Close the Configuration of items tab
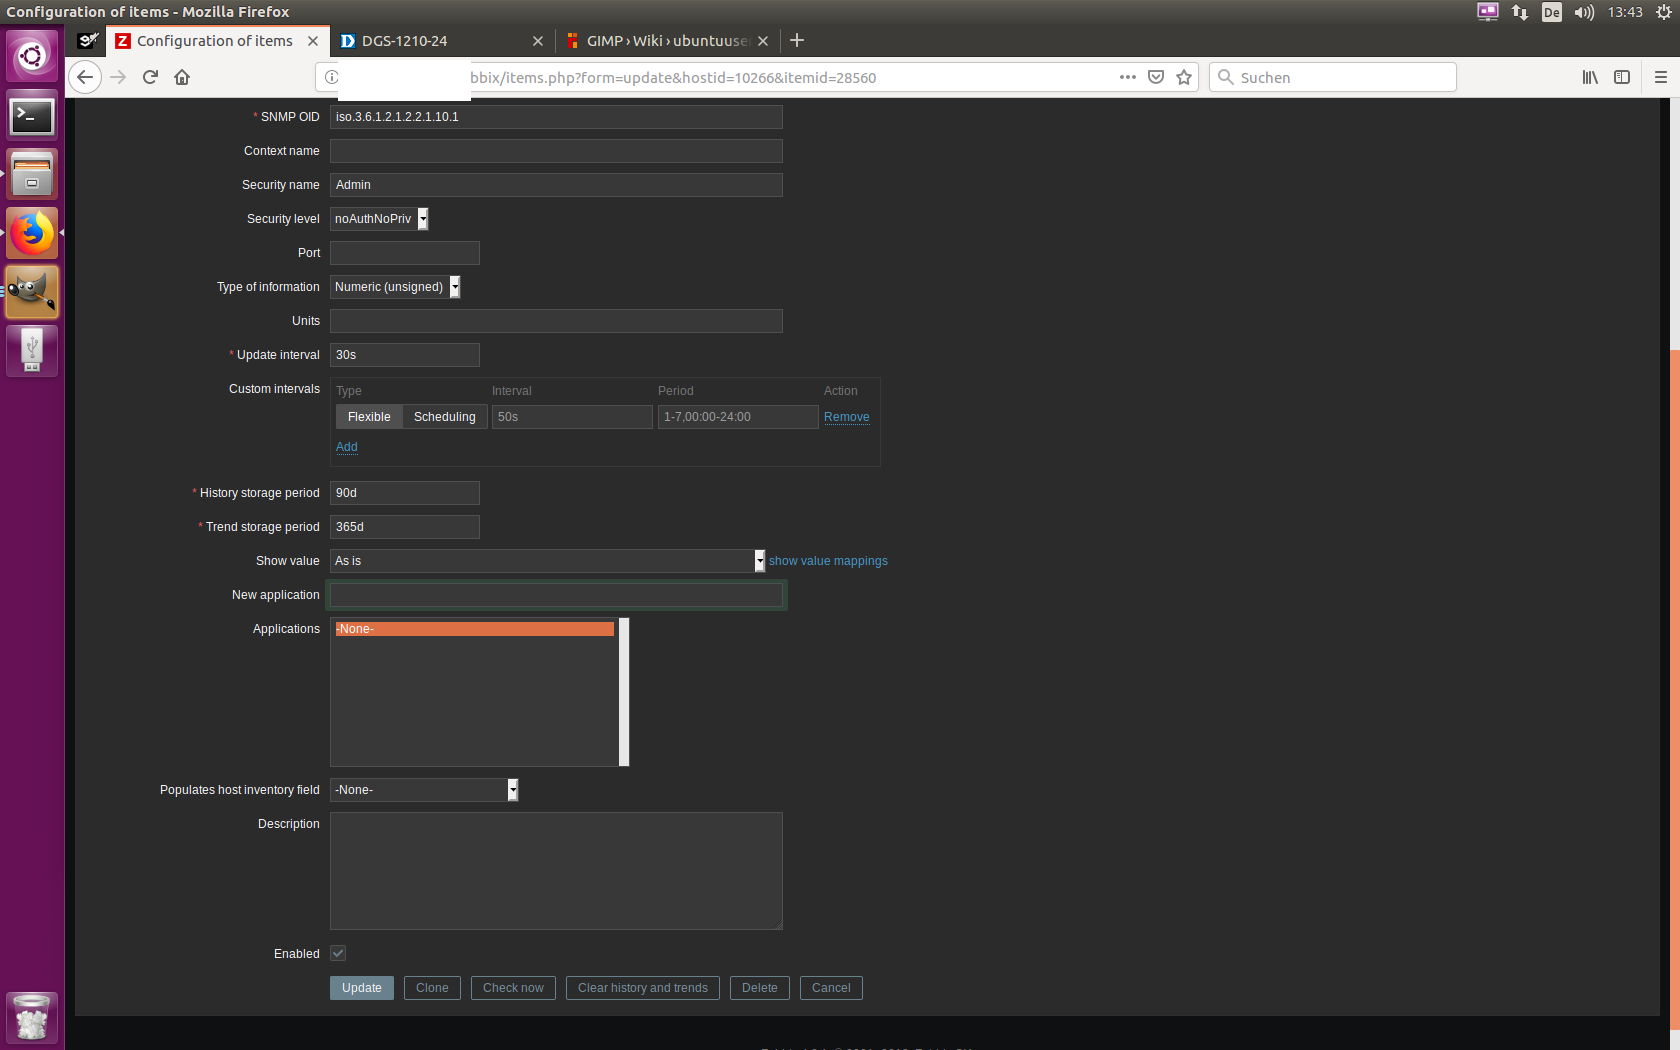The height and width of the screenshot is (1050, 1680). click(x=313, y=41)
